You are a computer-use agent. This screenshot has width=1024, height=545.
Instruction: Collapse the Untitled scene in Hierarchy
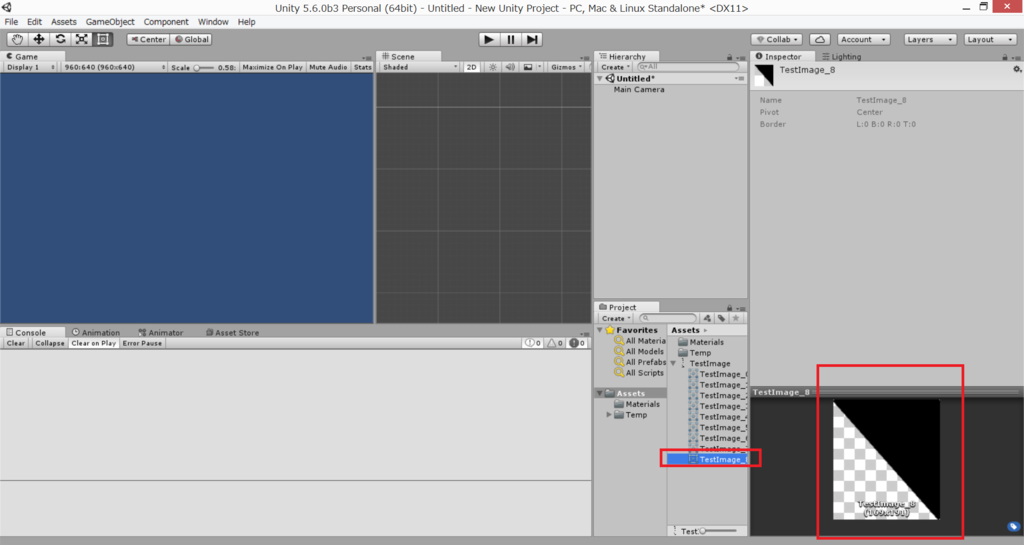(x=600, y=78)
